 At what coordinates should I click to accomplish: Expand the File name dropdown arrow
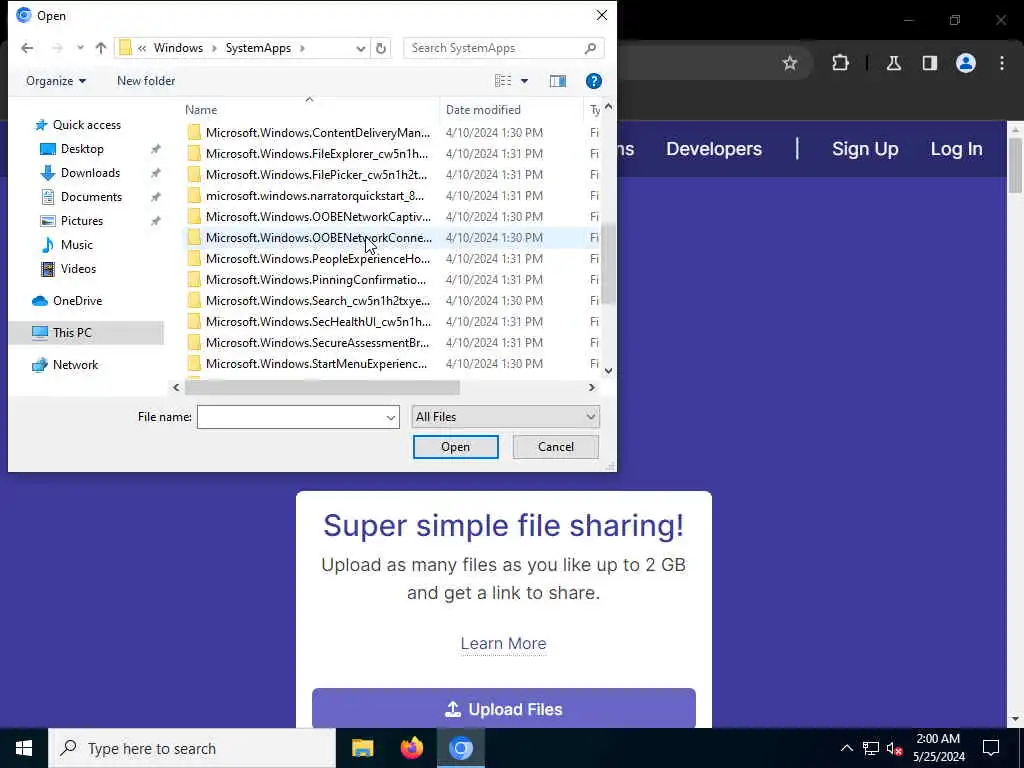click(x=391, y=417)
